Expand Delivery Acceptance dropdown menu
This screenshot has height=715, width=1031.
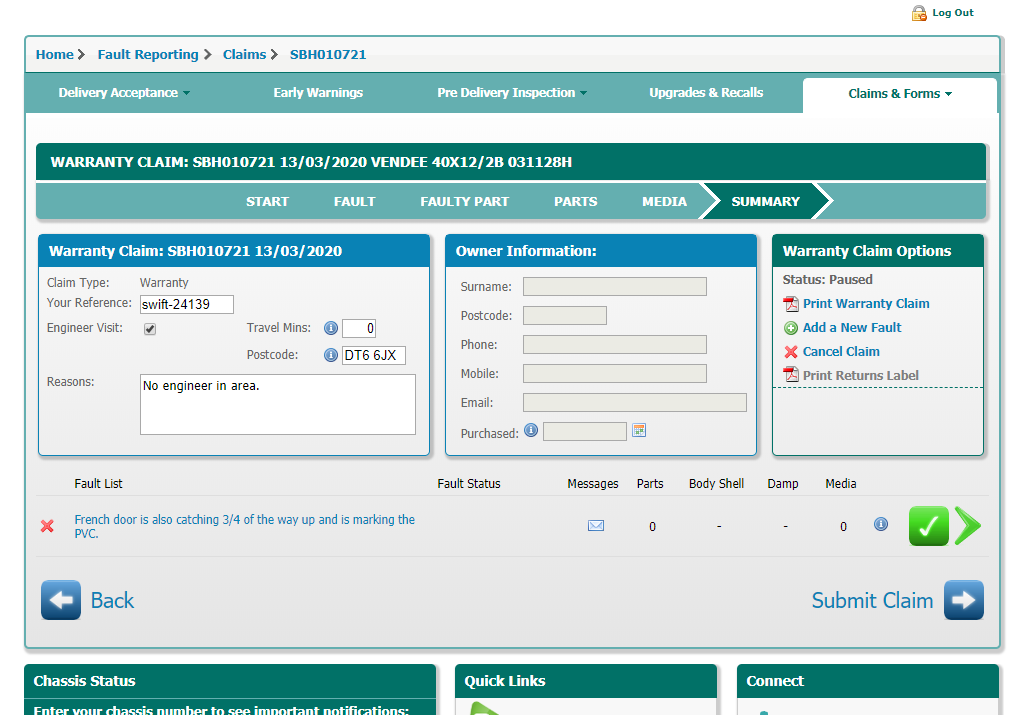pyautogui.click(x=124, y=93)
